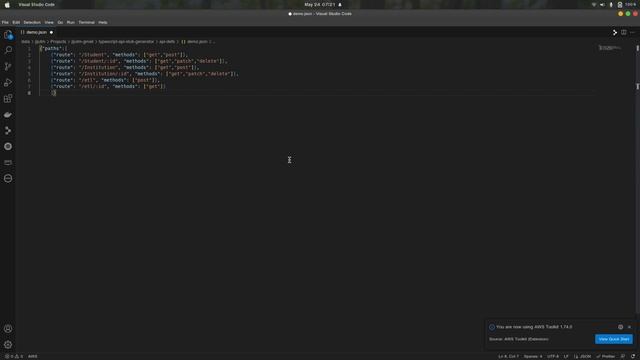
Task: Open the Edit menu
Action: [x=16, y=22]
